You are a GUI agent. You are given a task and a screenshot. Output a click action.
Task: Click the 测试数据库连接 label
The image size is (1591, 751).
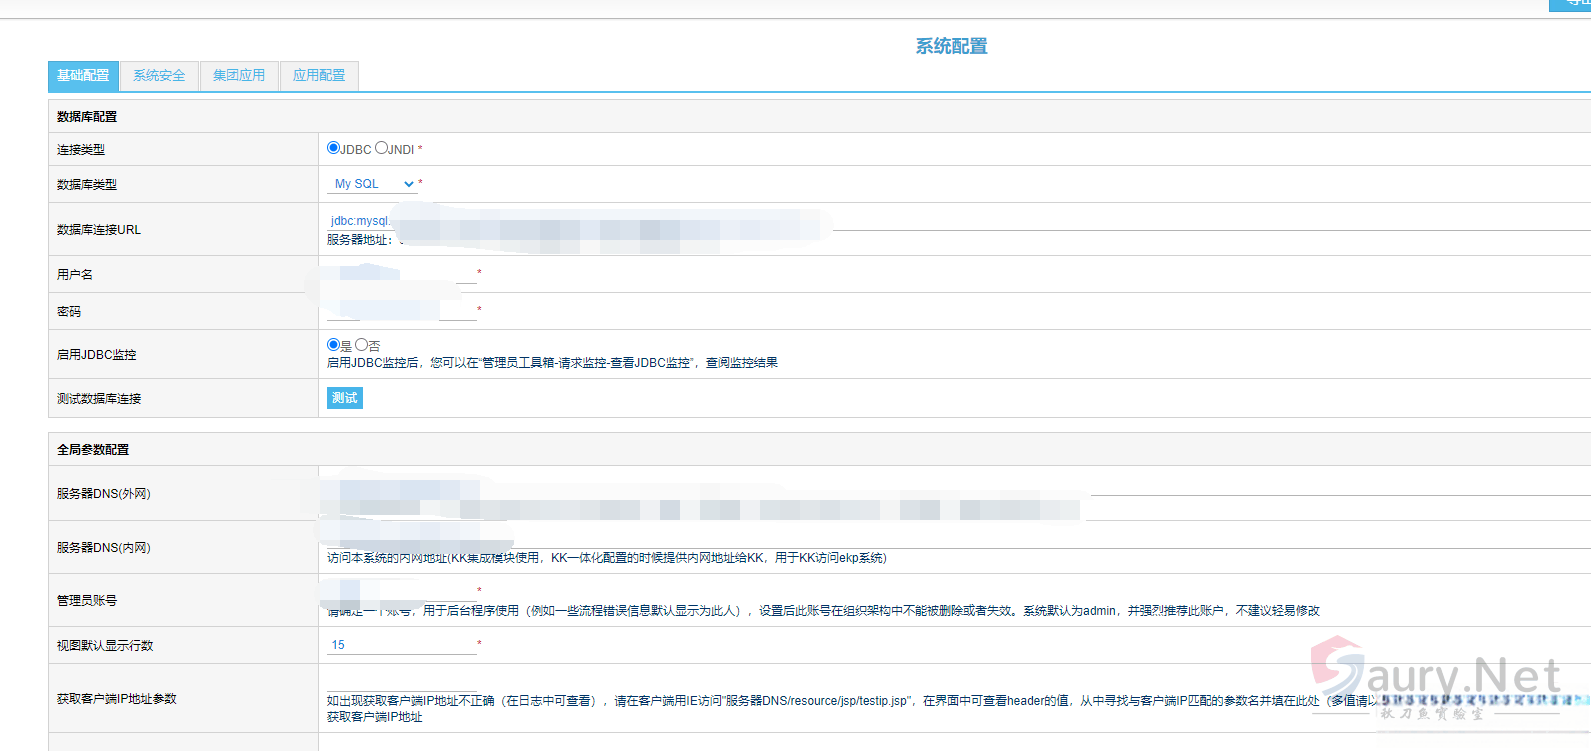[99, 399]
